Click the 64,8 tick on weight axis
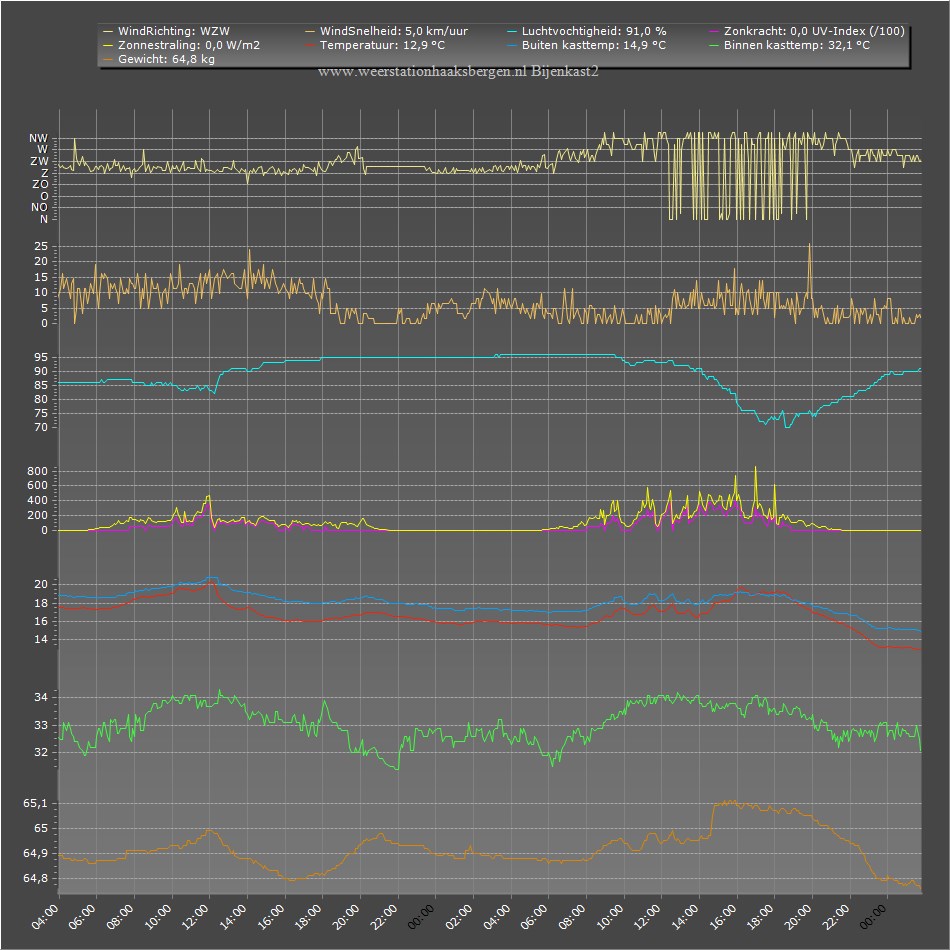Viewport: 950px width, 950px height. click(36, 878)
